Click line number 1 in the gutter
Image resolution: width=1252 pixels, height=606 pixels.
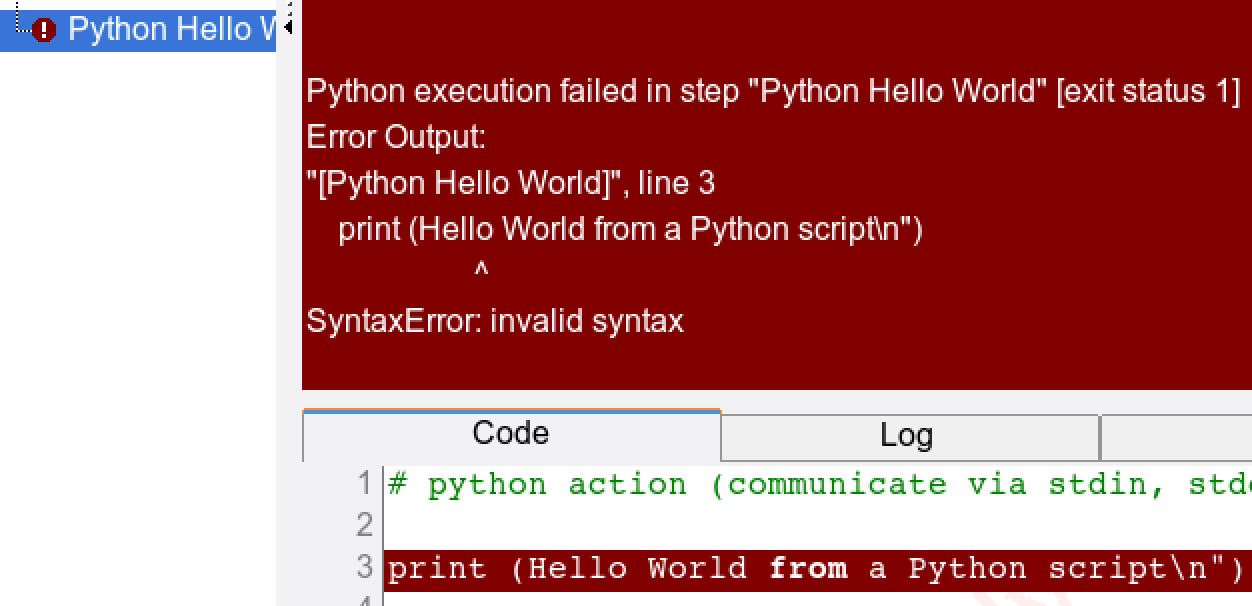(365, 484)
